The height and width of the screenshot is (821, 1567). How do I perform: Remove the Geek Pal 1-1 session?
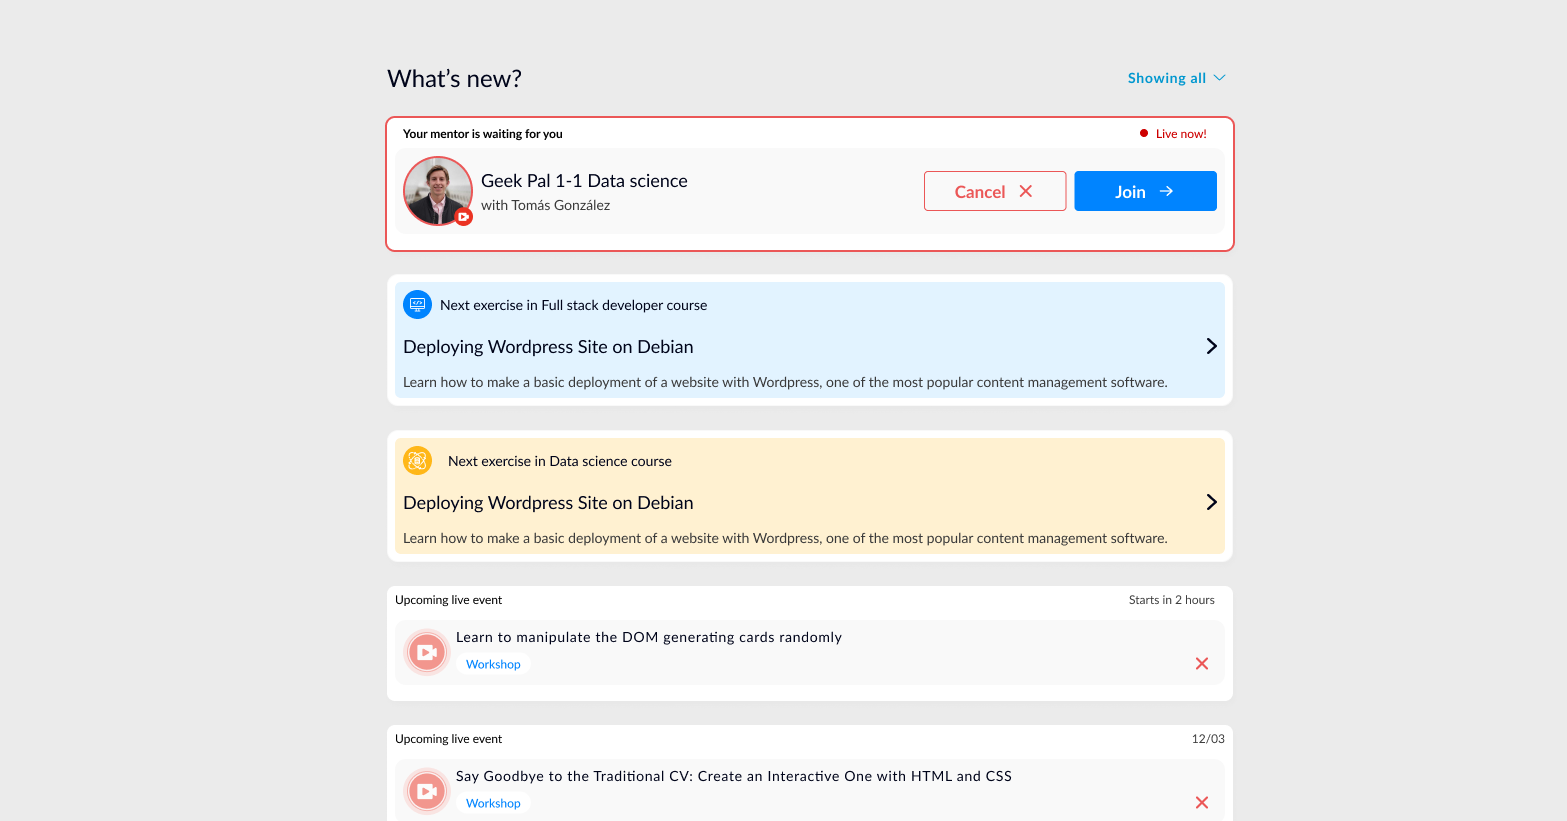[x=995, y=191]
